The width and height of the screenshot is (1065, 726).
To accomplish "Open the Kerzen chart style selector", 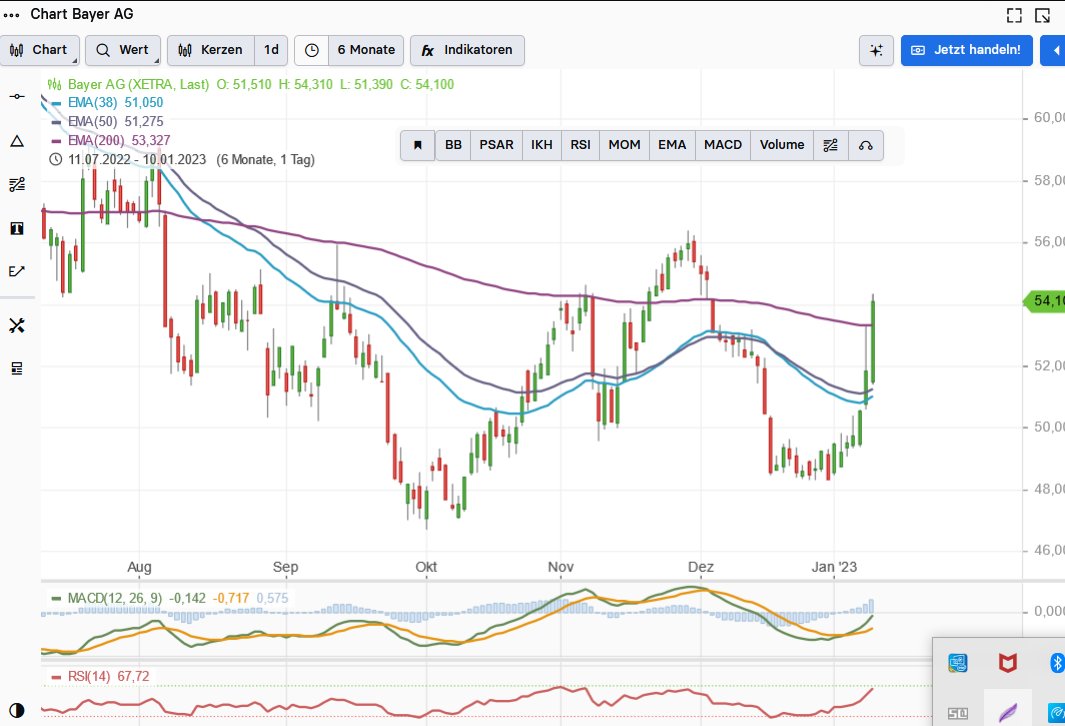I will (211, 50).
